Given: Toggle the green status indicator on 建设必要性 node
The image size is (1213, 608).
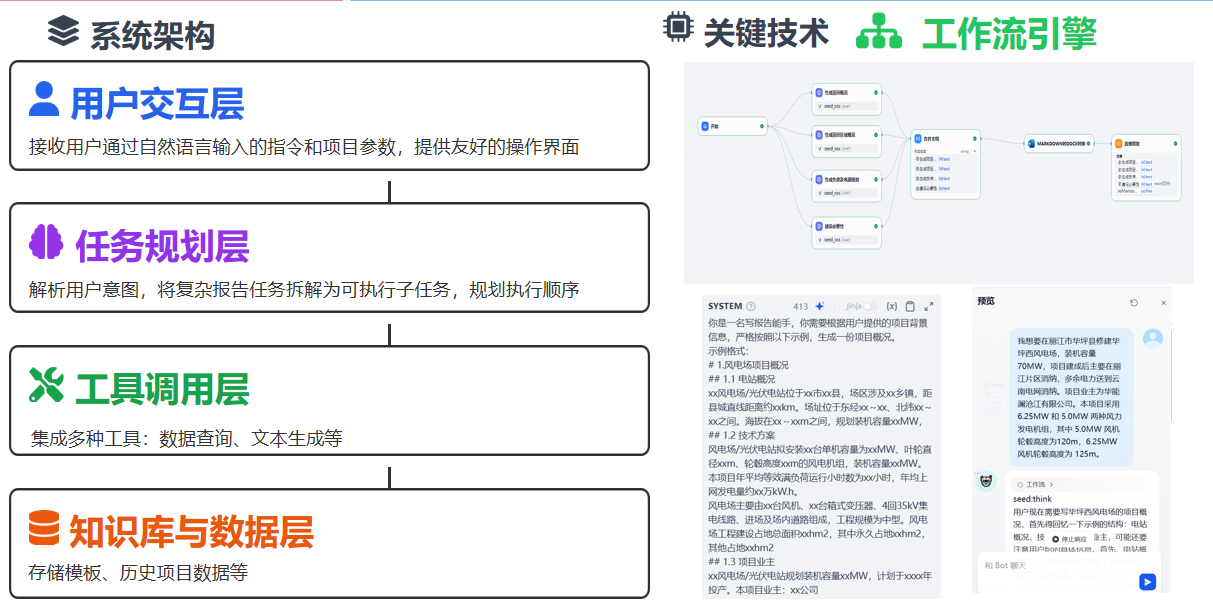Looking at the screenshot, I should click(x=876, y=226).
